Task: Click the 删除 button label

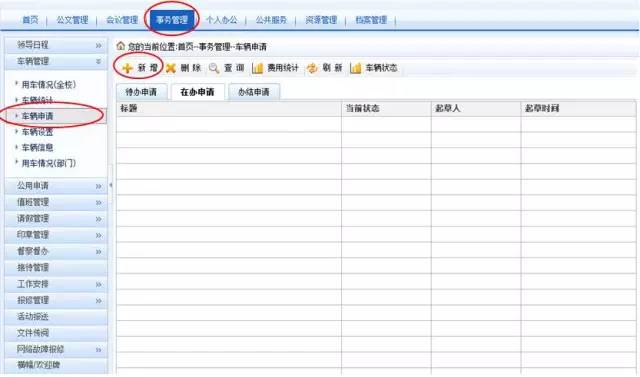Action: coord(191,68)
